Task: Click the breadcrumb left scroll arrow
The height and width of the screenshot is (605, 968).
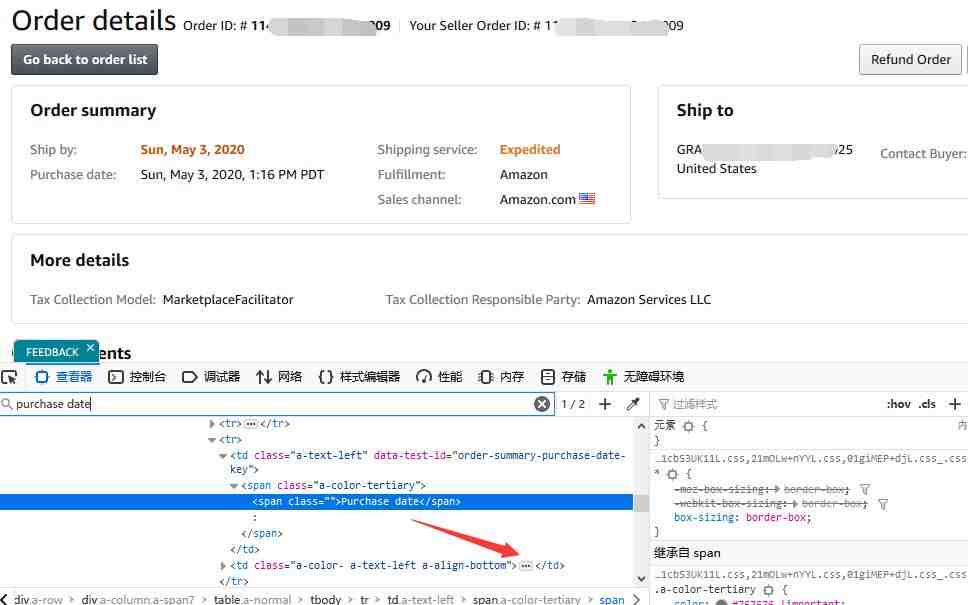Action: [4, 599]
